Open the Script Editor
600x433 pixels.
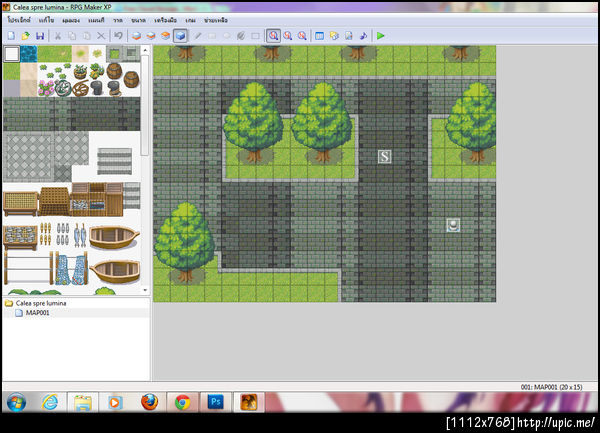point(349,36)
